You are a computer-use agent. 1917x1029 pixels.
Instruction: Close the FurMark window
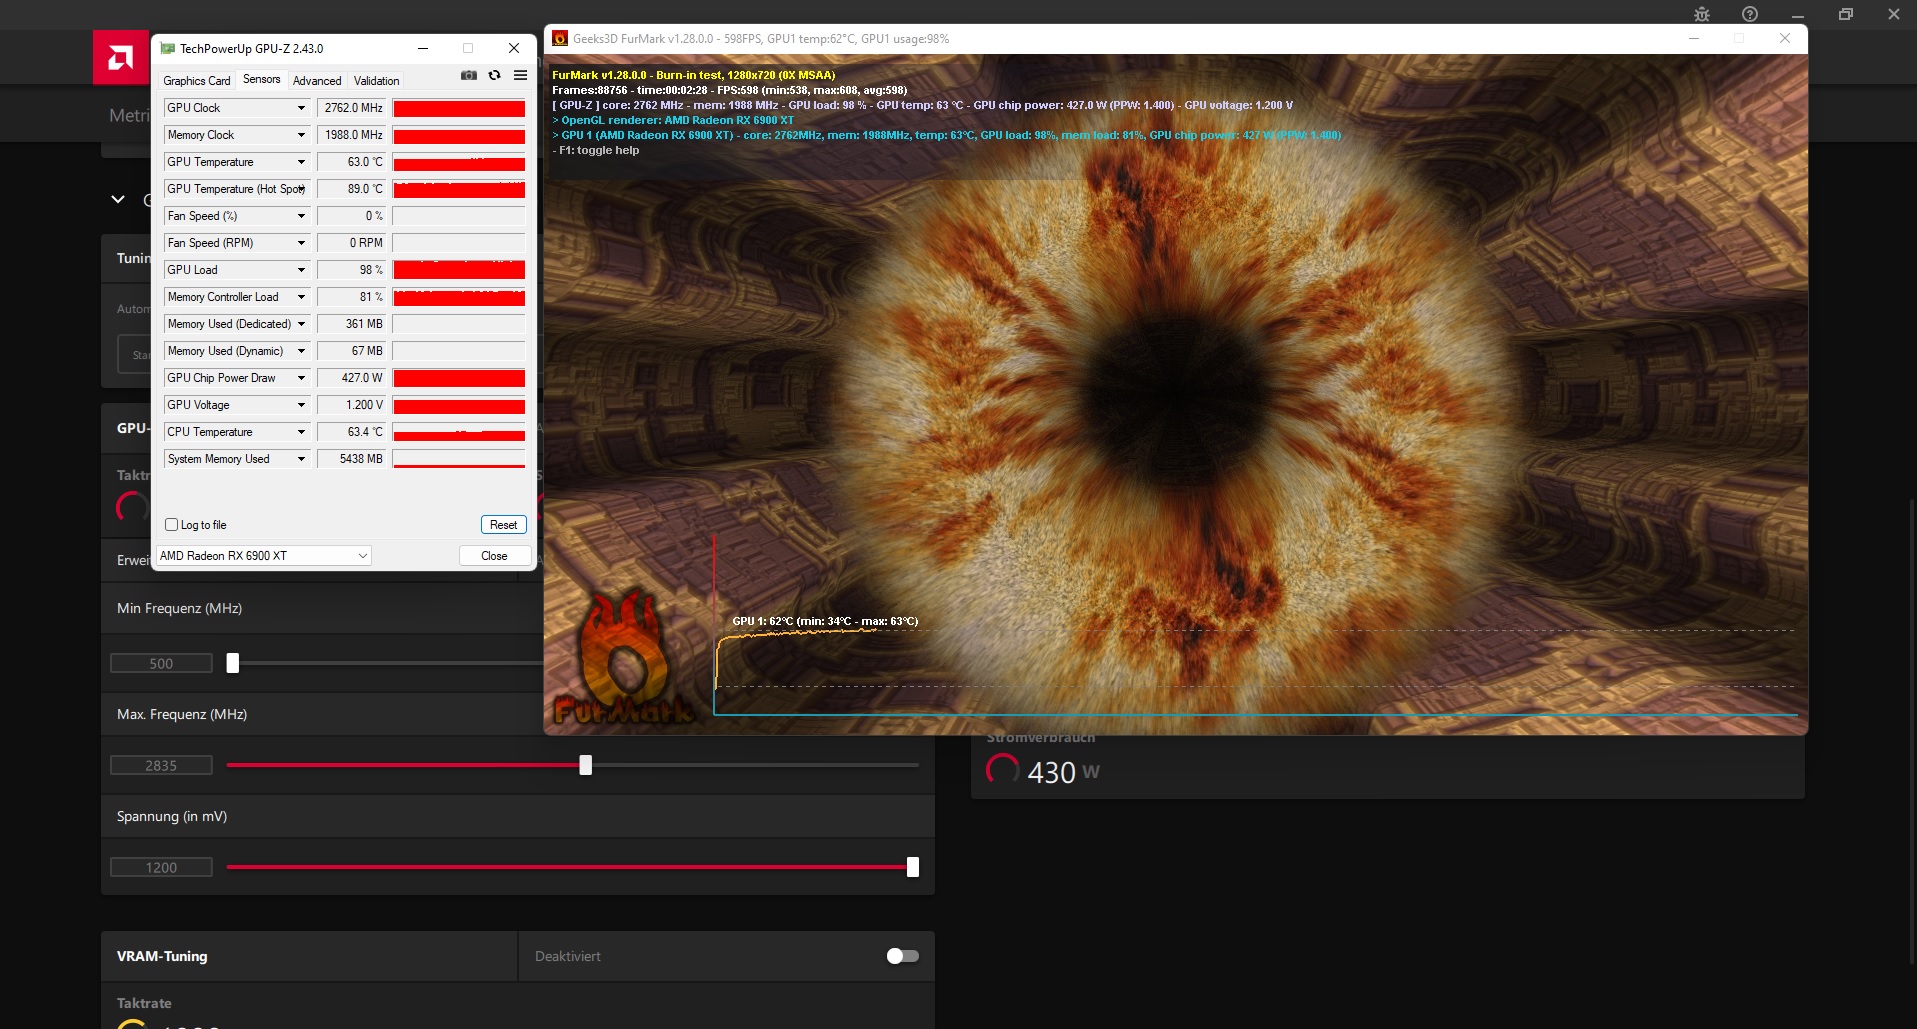[x=1784, y=38]
